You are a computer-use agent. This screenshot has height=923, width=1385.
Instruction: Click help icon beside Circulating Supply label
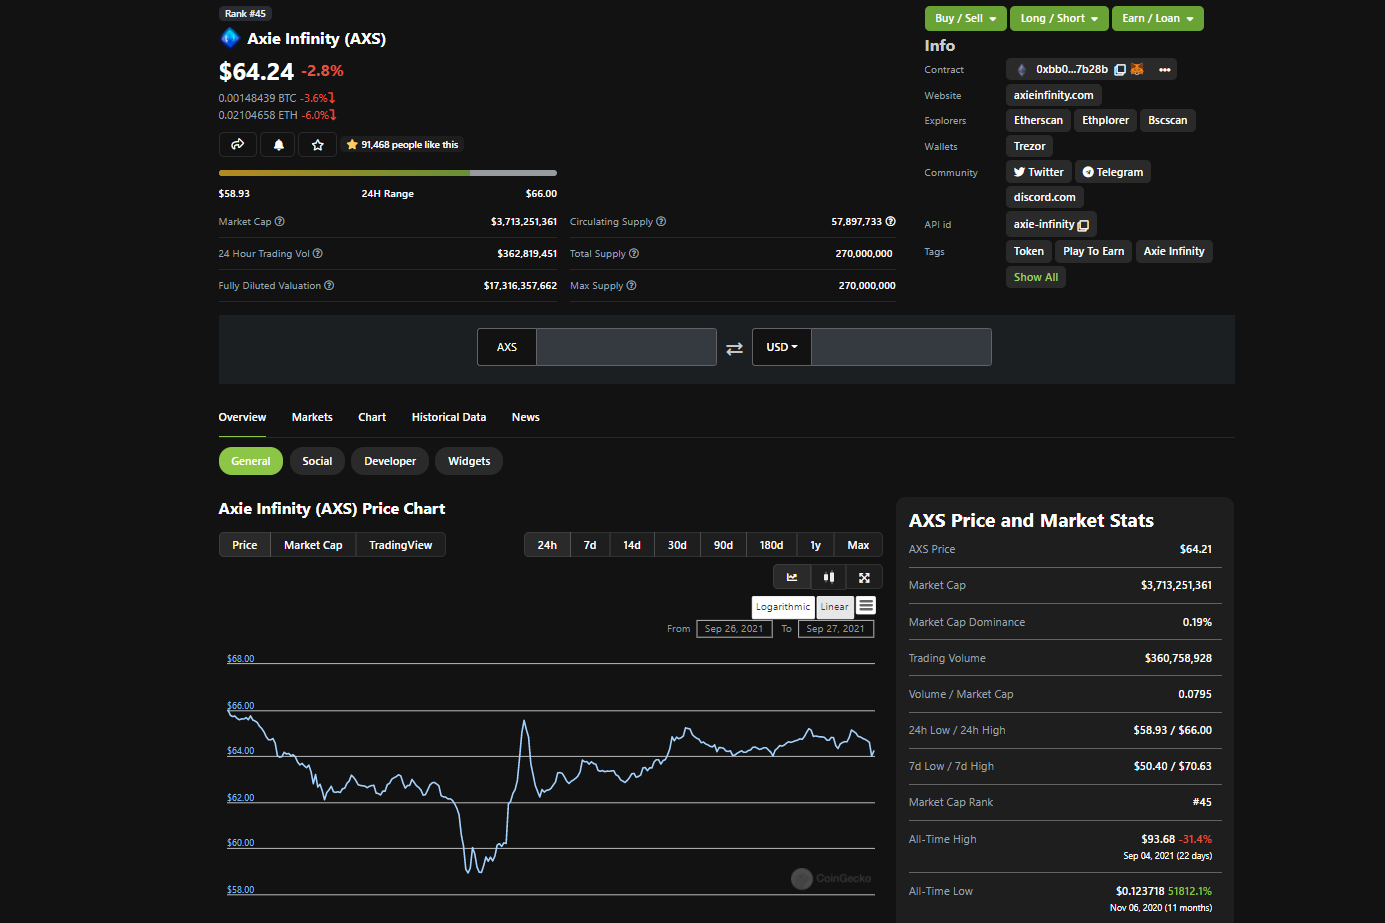[x=661, y=221]
